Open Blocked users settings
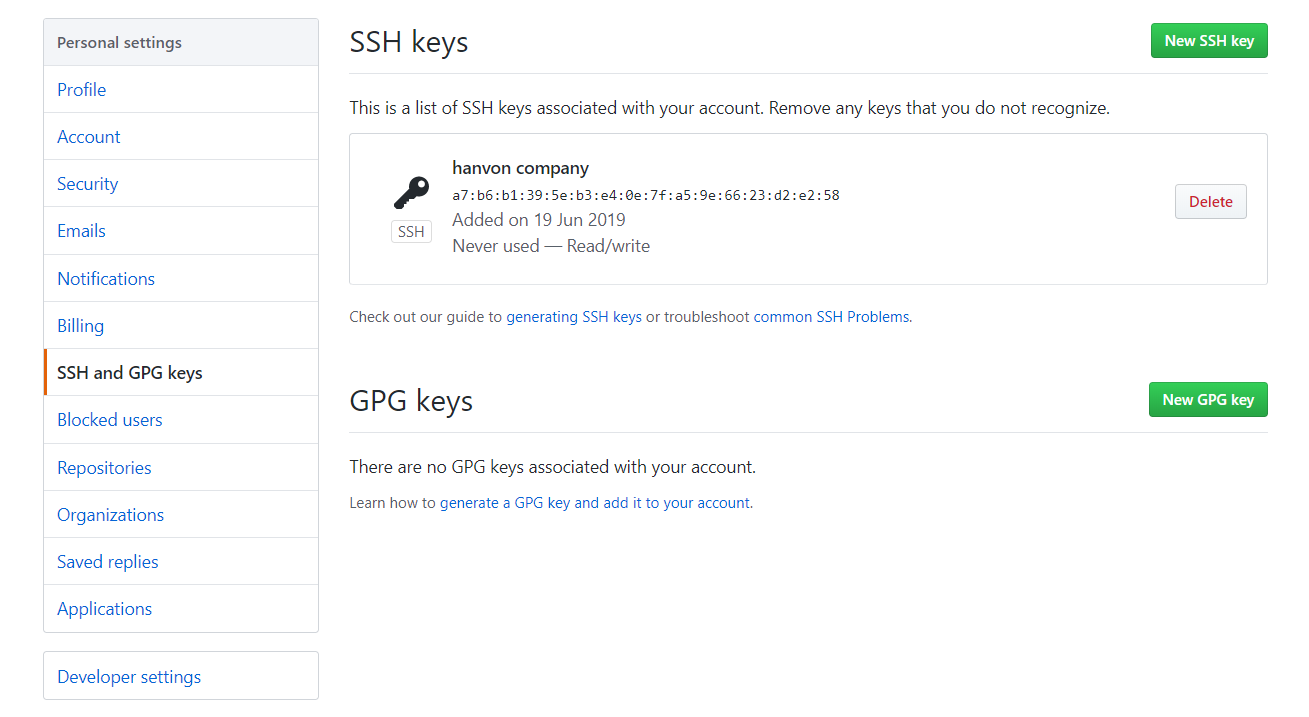The width and height of the screenshot is (1309, 717). pyautogui.click(x=110, y=420)
